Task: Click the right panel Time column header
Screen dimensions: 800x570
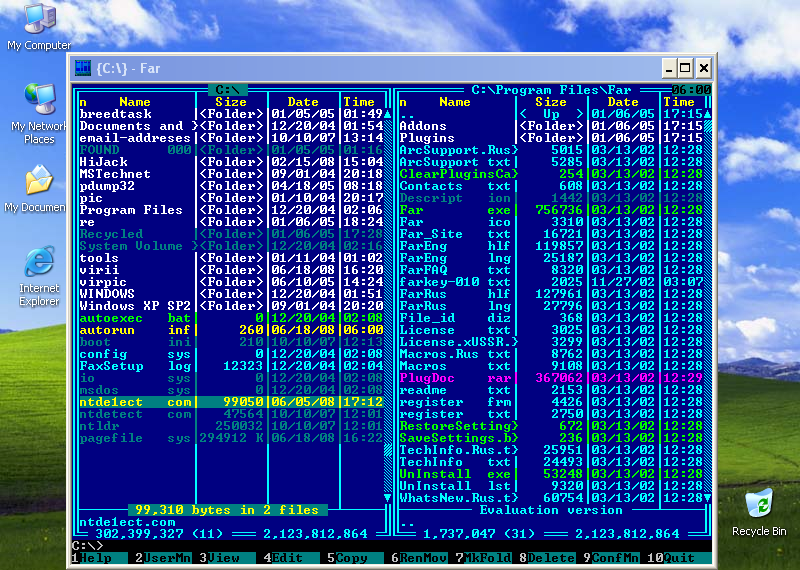Action: [x=679, y=102]
